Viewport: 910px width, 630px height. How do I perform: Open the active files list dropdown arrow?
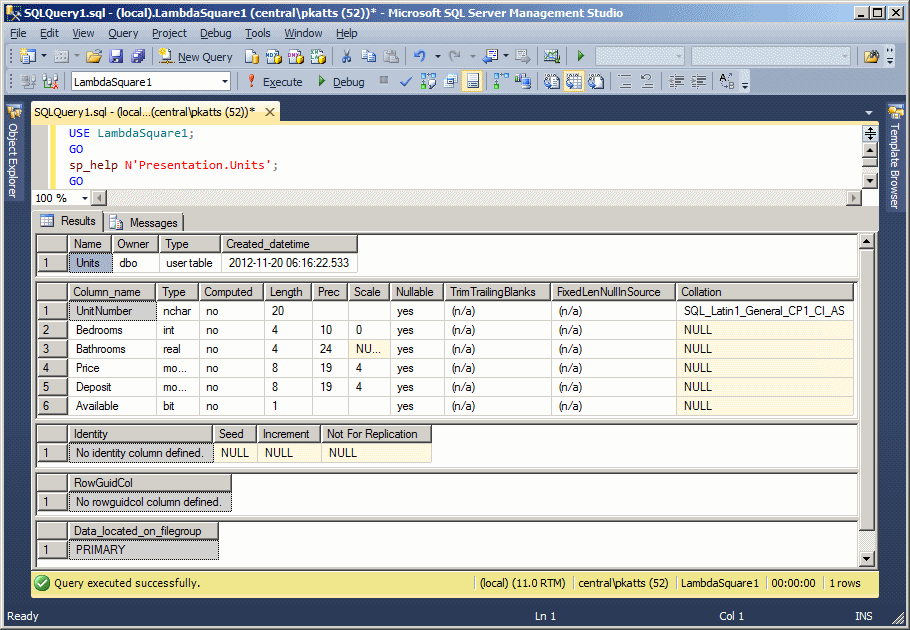pos(869,113)
